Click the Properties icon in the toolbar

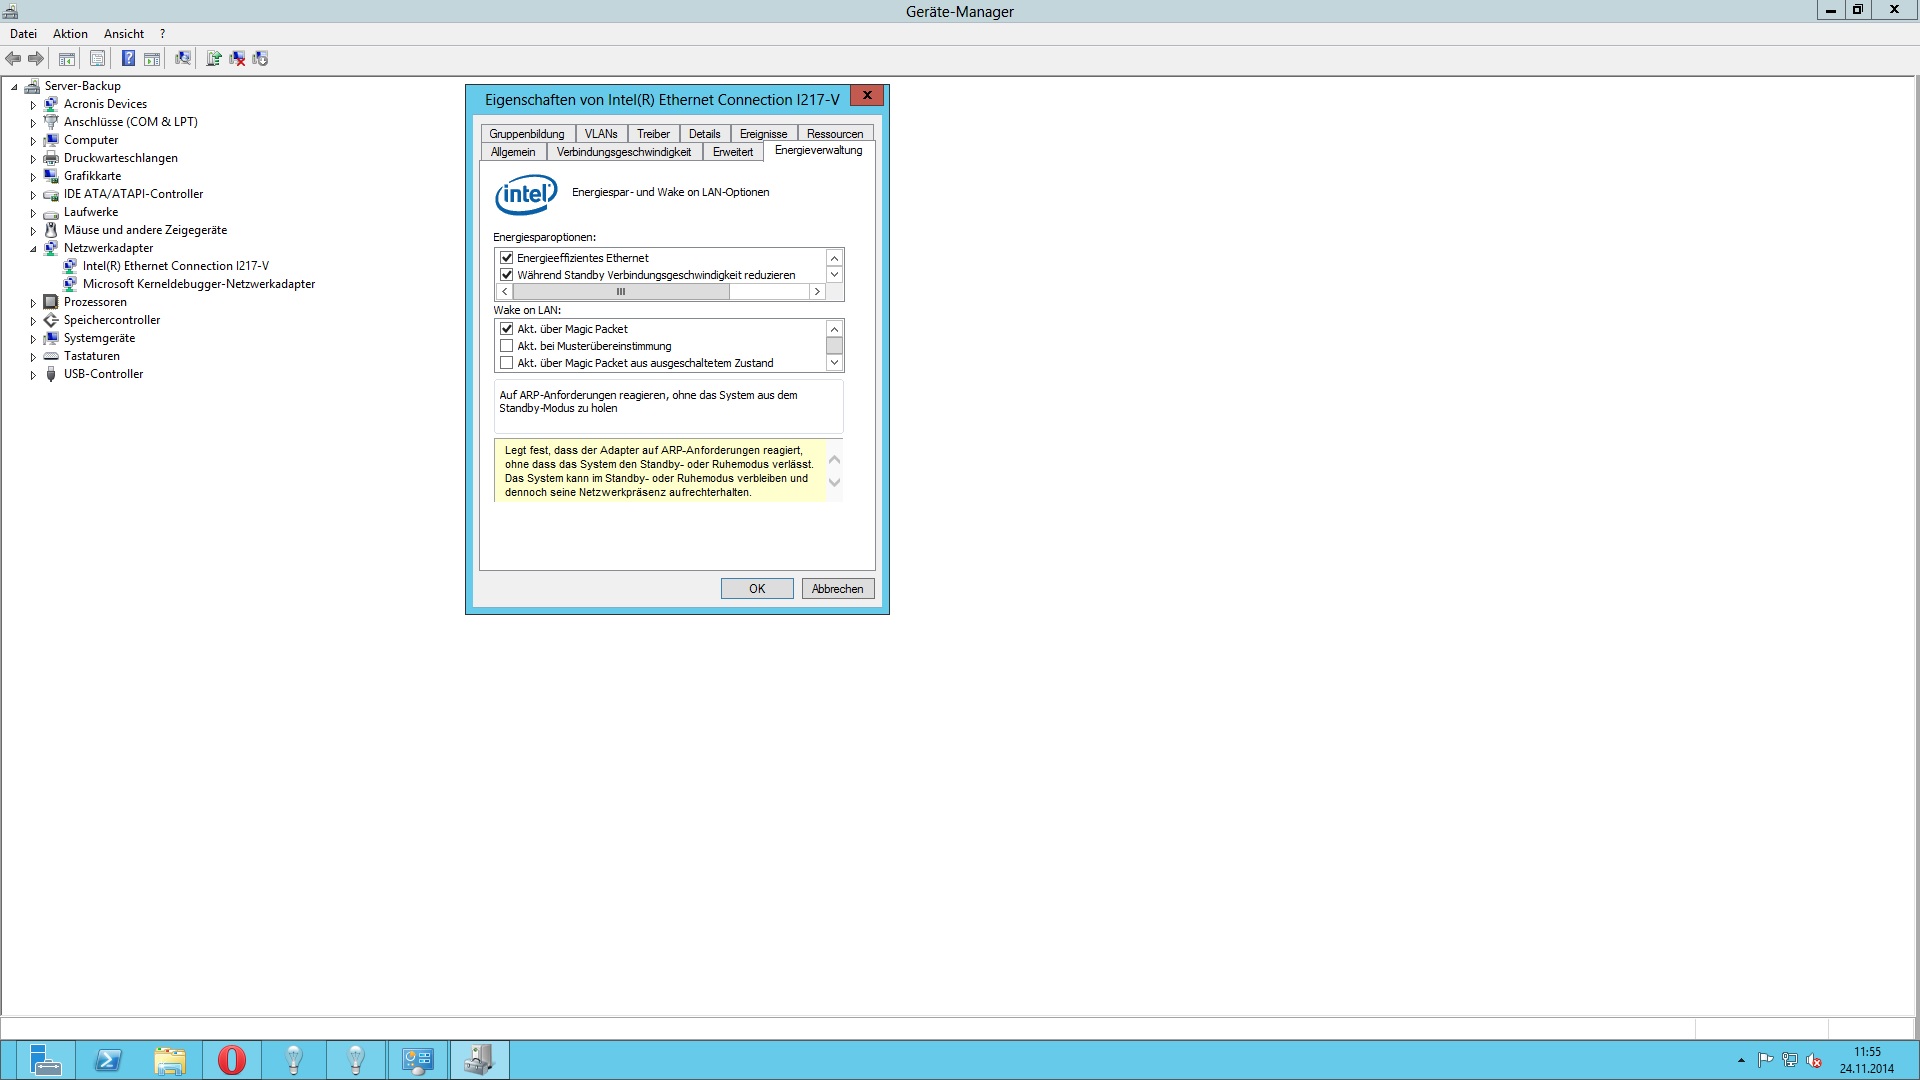pos(97,59)
